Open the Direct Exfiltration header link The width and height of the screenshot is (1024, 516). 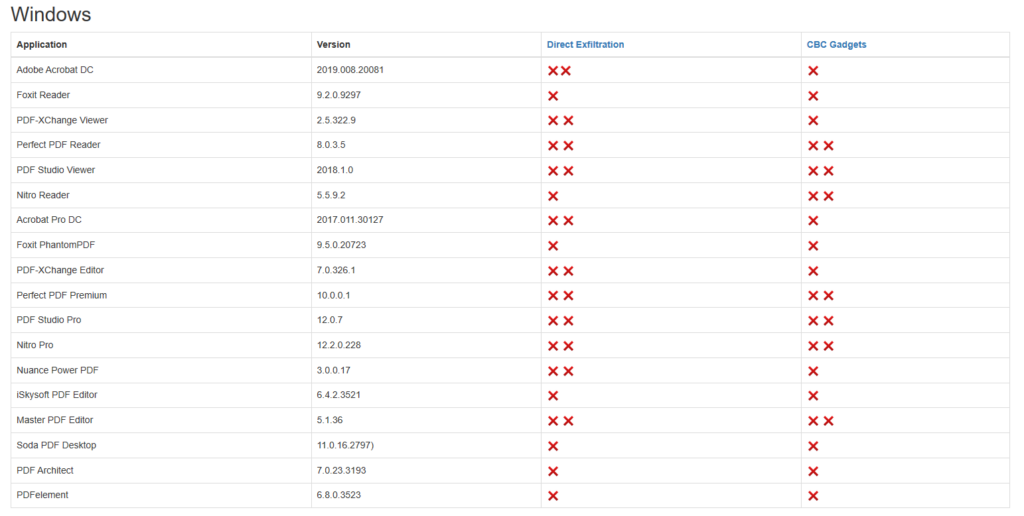click(x=585, y=45)
